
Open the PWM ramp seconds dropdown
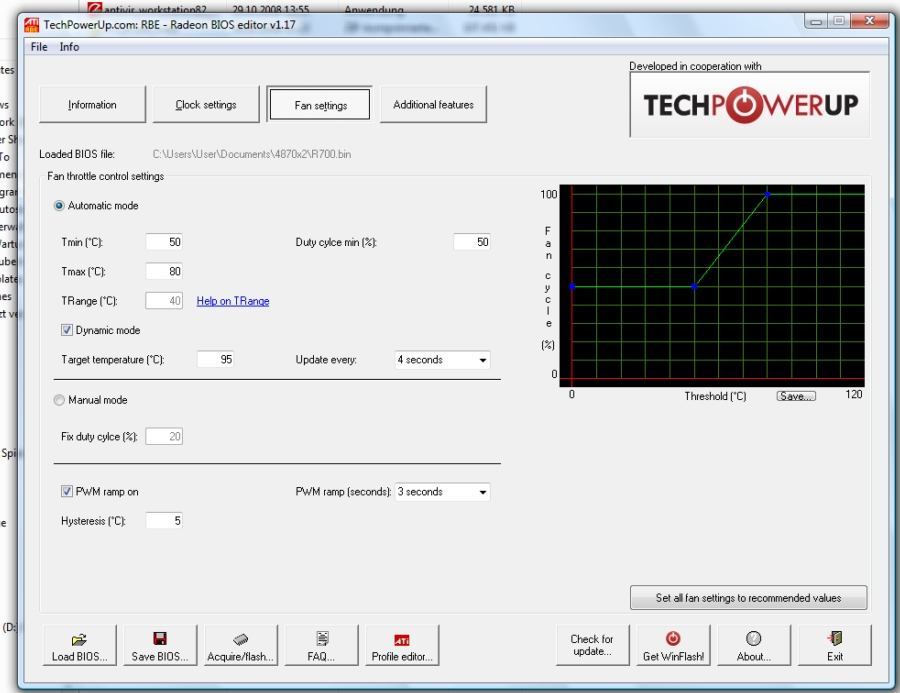(442, 491)
